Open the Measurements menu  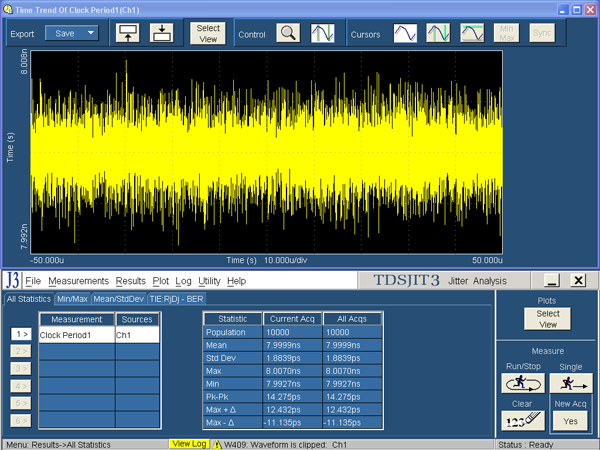[79, 281]
